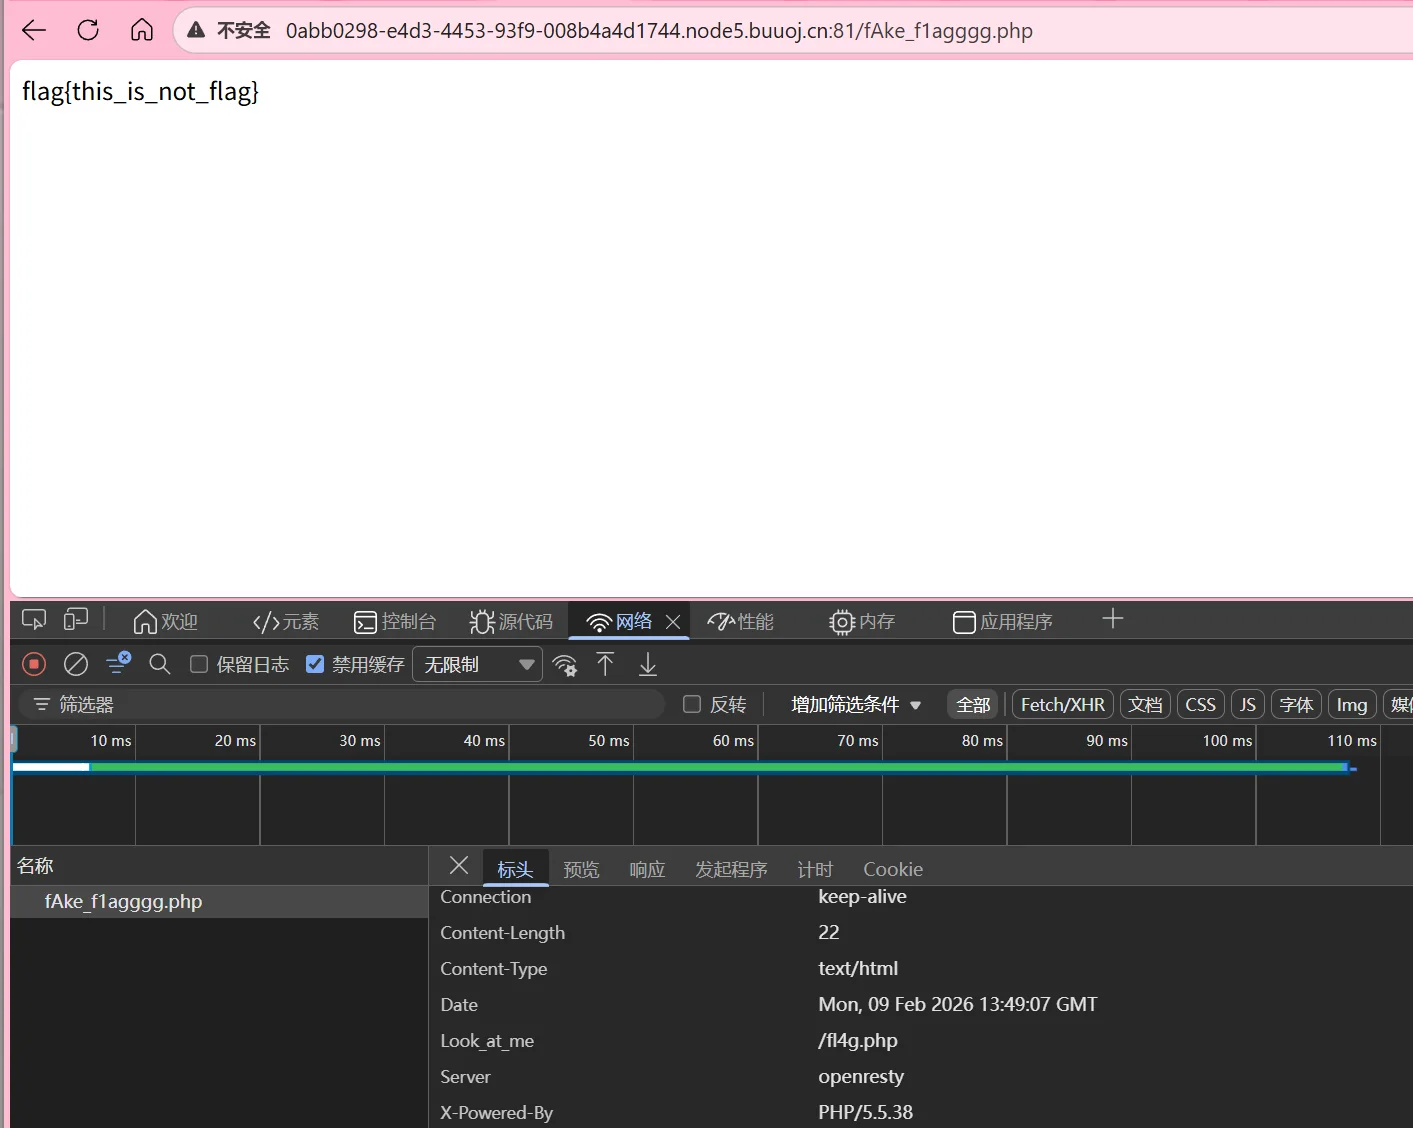Toggle device emulation icon
Viewport: 1413px width, 1128px height.
(76, 620)
